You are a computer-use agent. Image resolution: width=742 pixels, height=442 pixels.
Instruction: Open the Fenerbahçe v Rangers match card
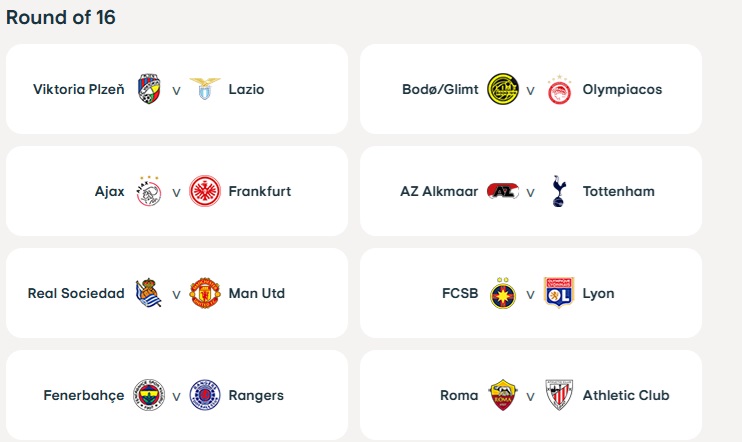pyautogui.click(x=177, y=395)
